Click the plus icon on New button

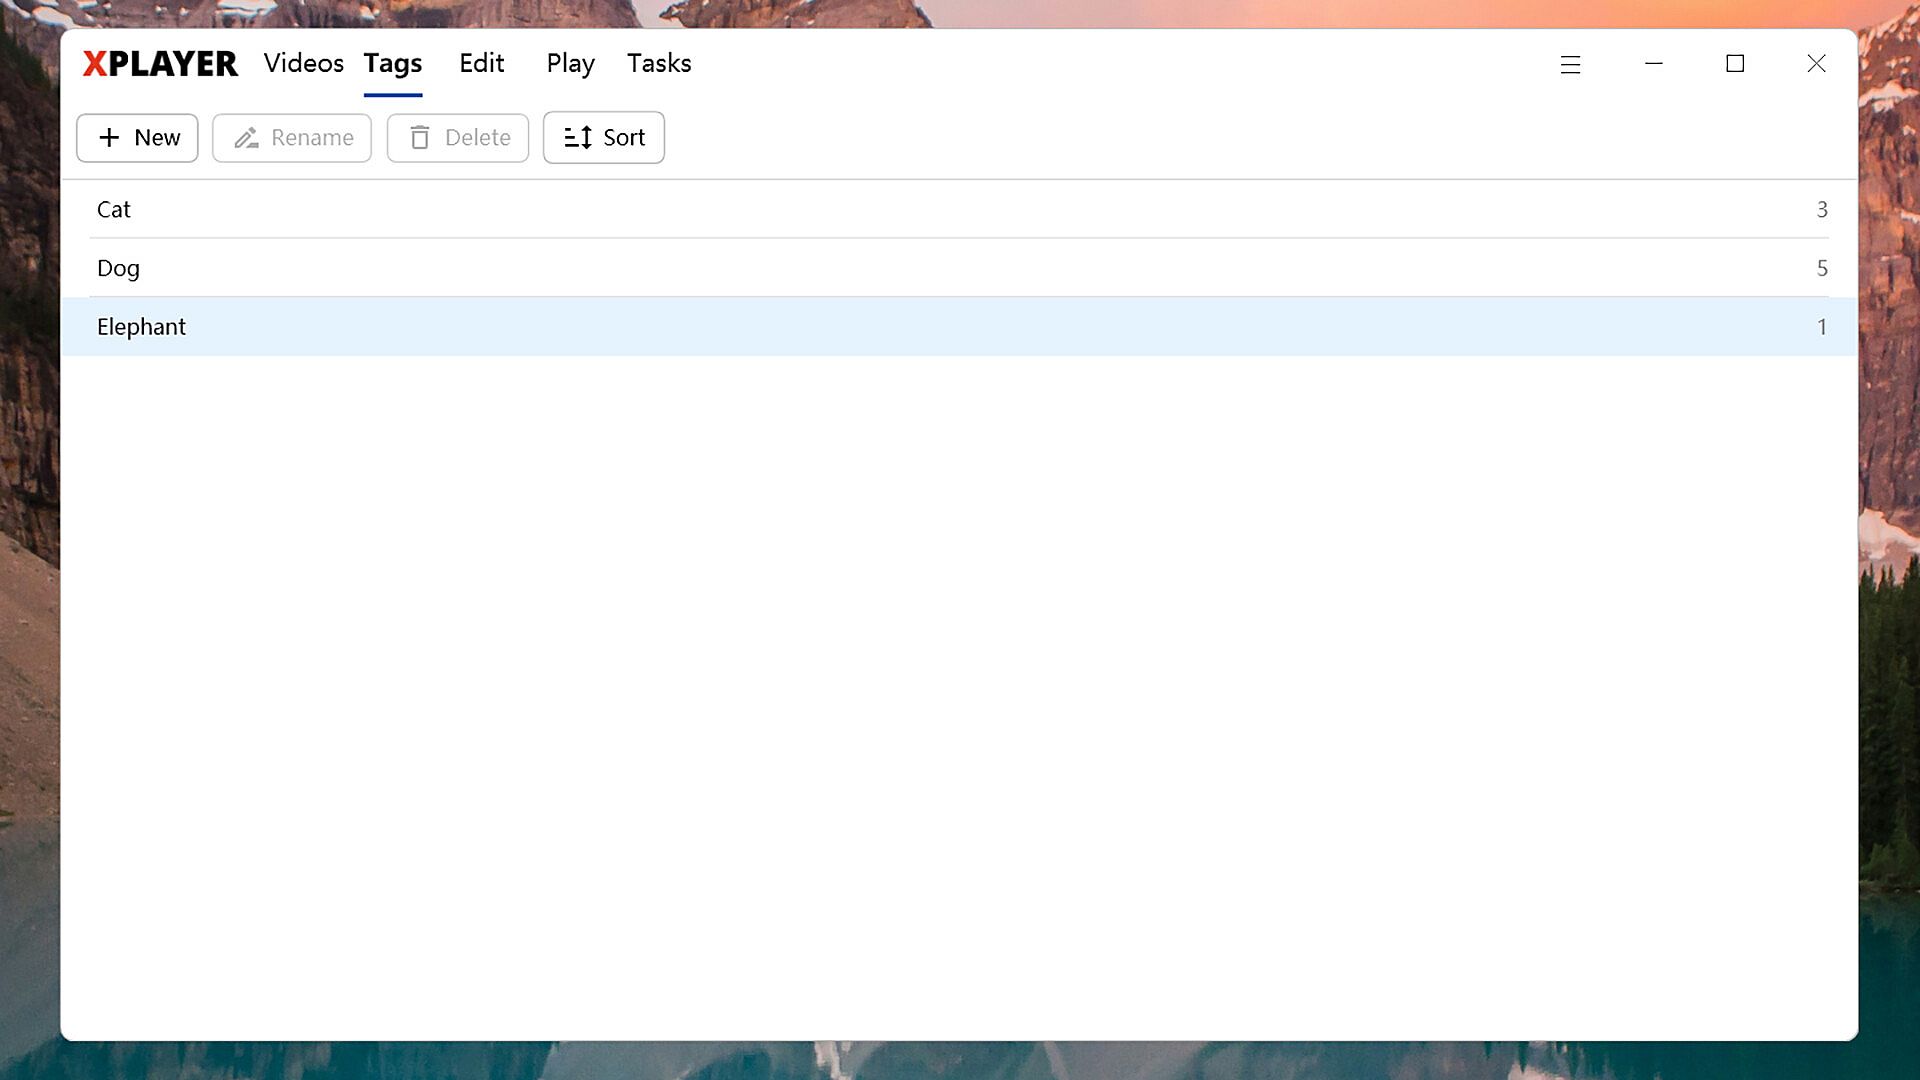point(109,137)
